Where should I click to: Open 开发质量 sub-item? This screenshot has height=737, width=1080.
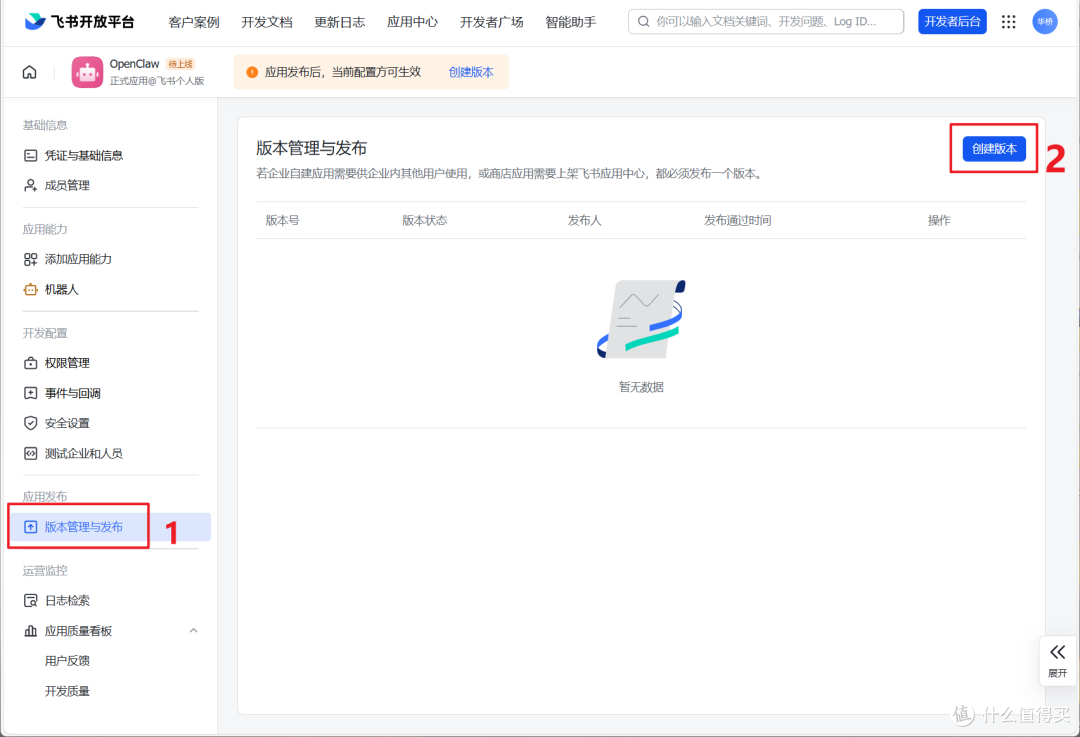67,691
